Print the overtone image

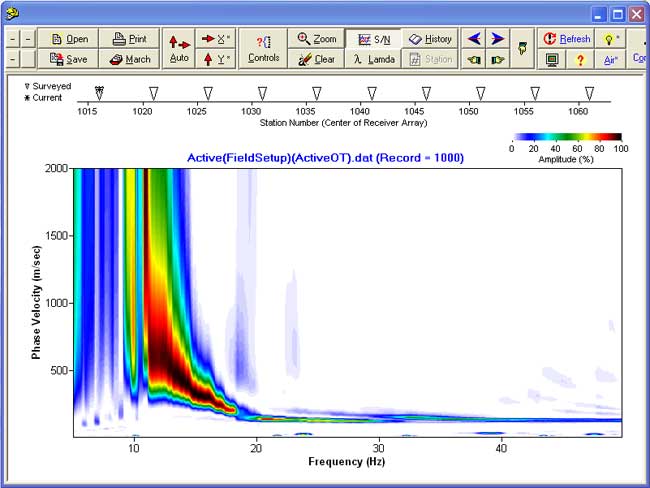tap(129, 39)
